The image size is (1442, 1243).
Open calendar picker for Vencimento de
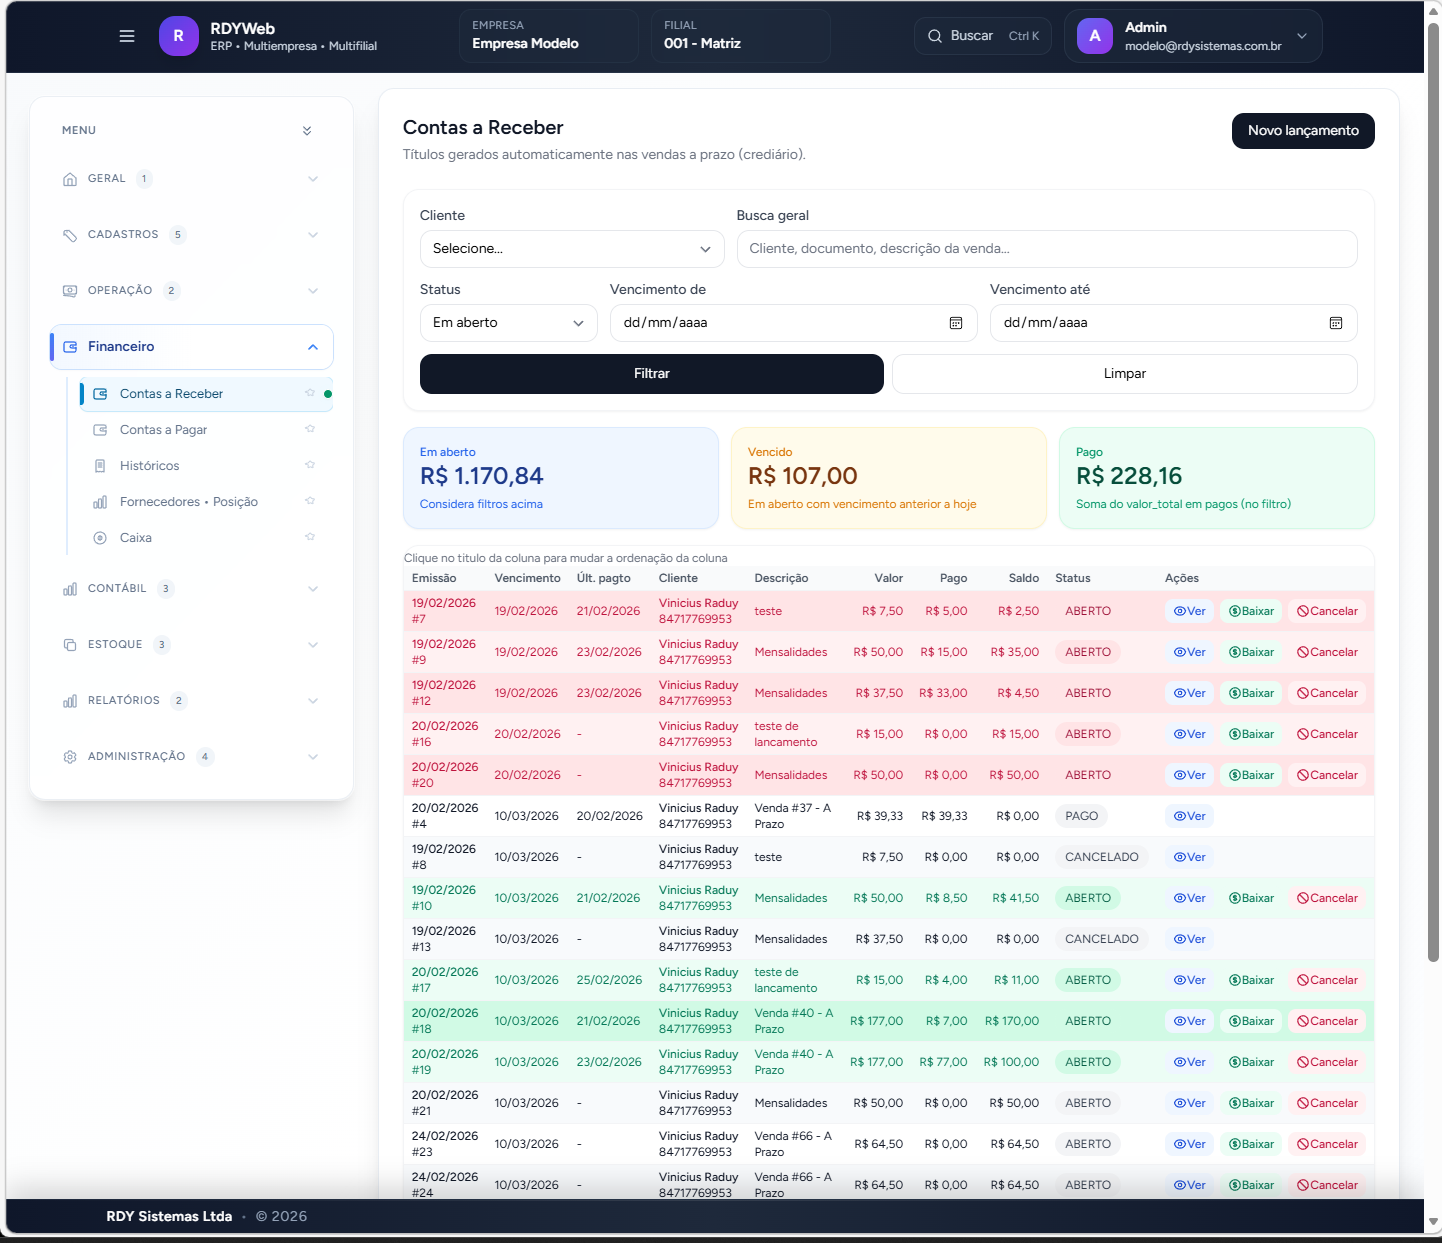point(955,323)
